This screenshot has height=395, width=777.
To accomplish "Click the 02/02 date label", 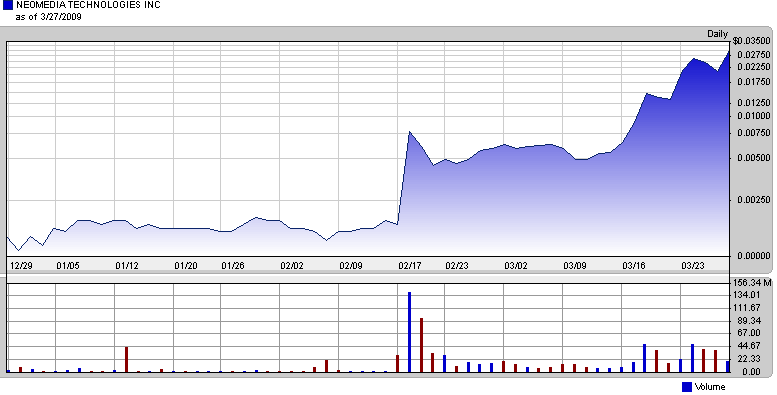I will [x=292, y=266].
